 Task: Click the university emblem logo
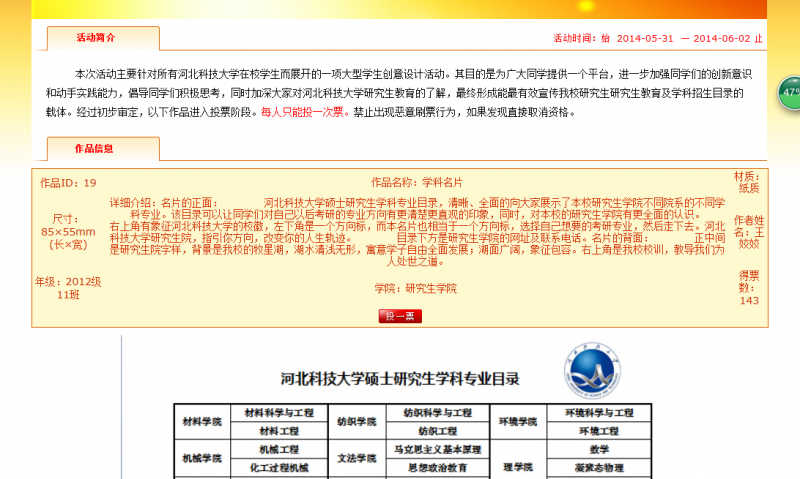592,371
